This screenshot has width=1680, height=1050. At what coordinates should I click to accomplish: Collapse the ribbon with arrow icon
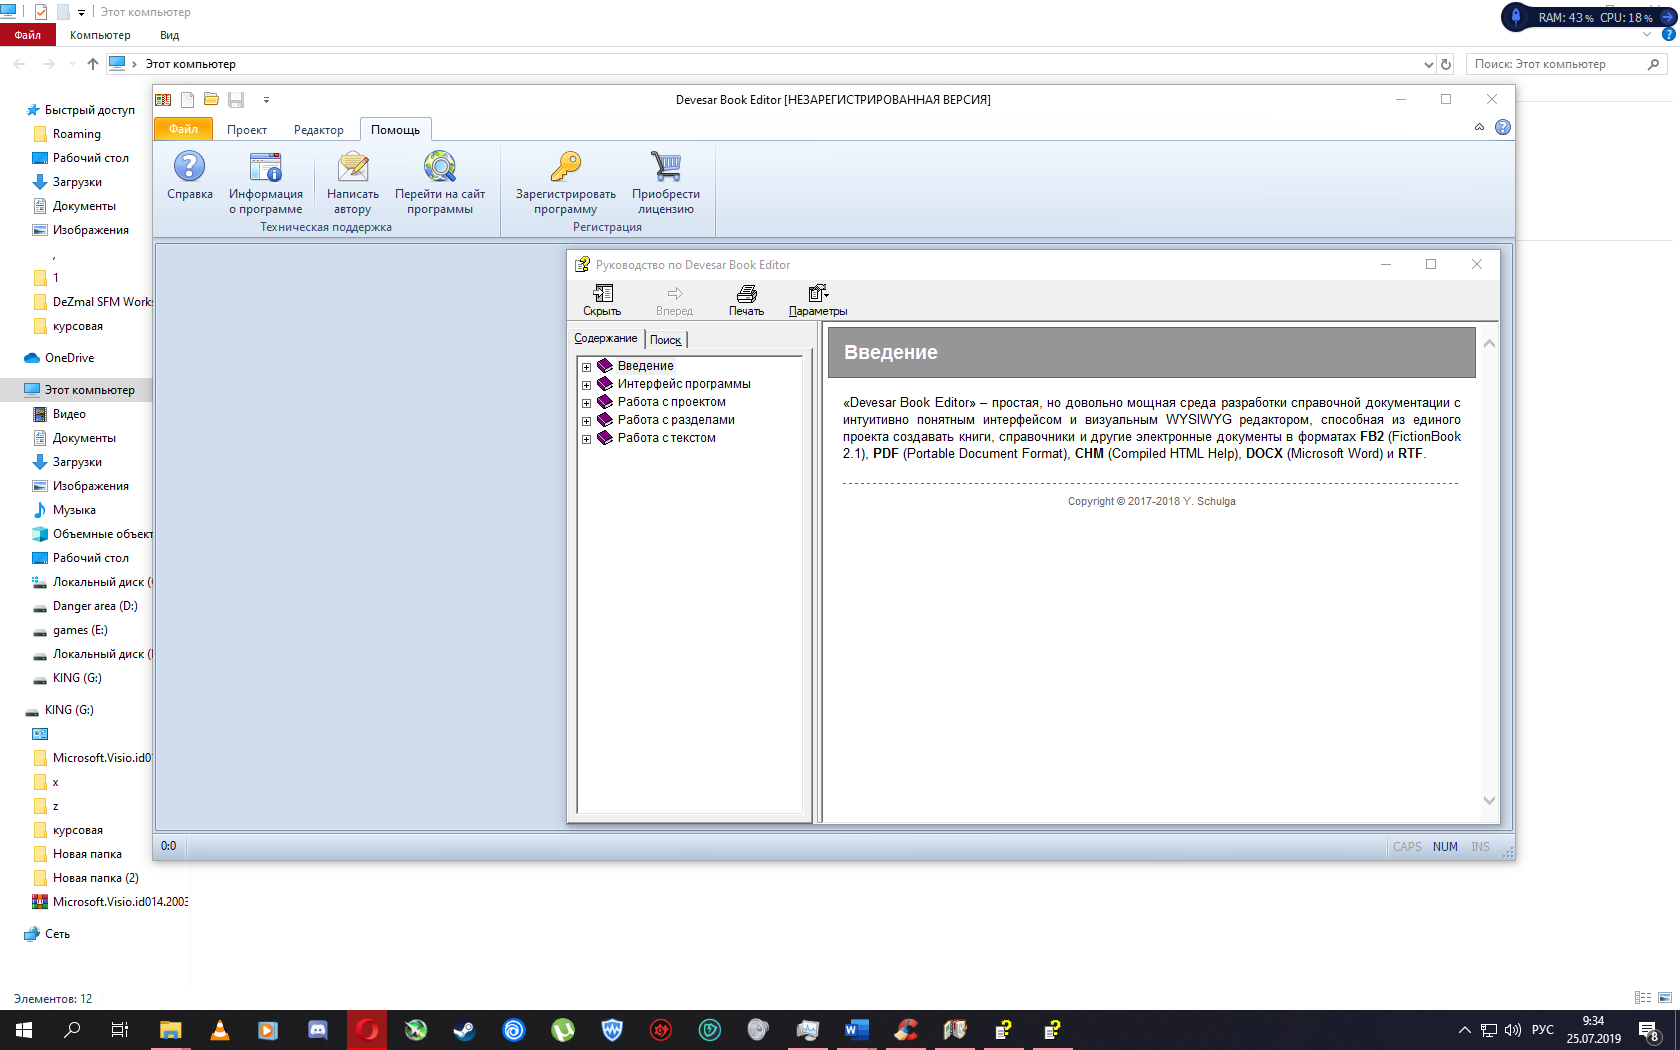[1479, 127]
